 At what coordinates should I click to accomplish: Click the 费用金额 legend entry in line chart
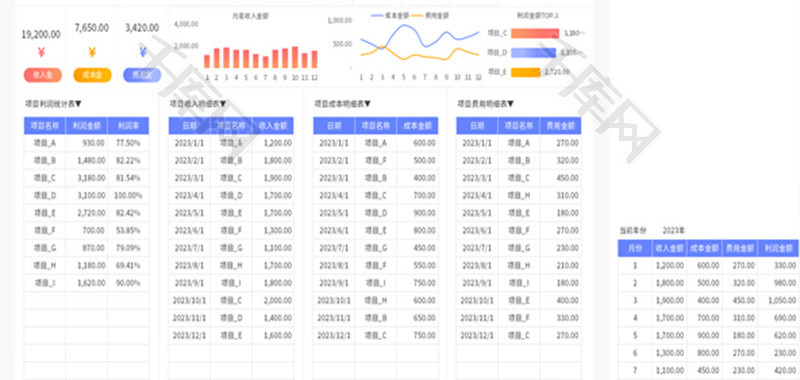(x=430, y=16)
